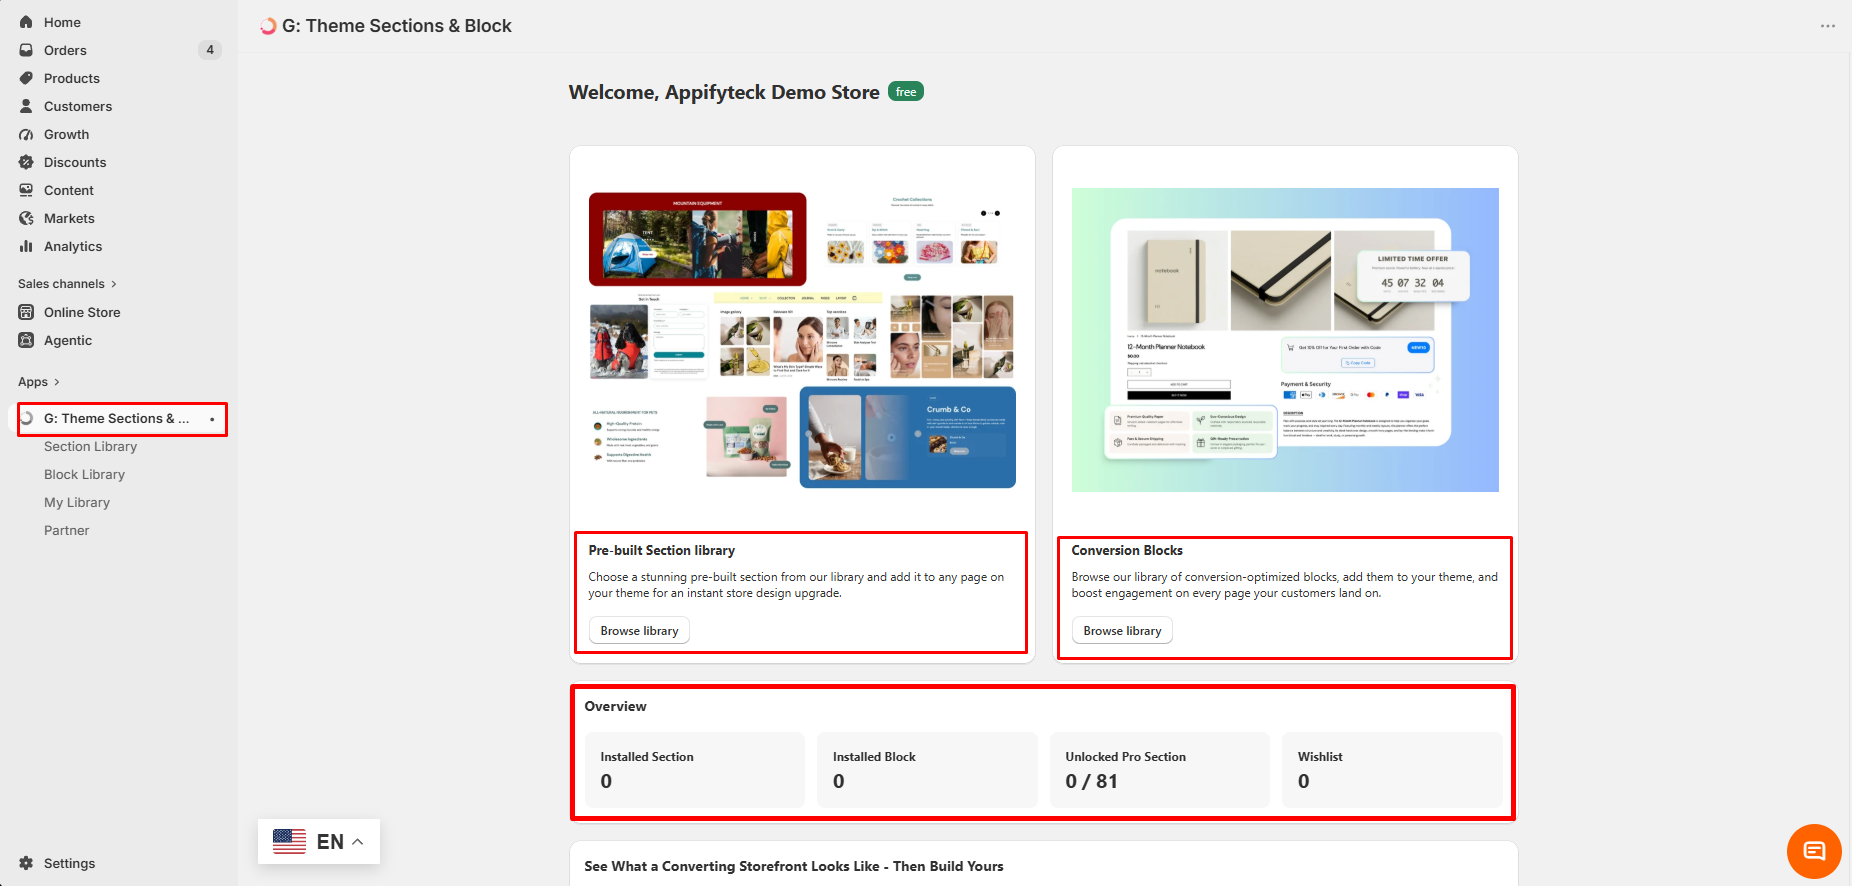Open Section Library in app menu
Viewport: 1852px width, 886px height.
[90, 446]
